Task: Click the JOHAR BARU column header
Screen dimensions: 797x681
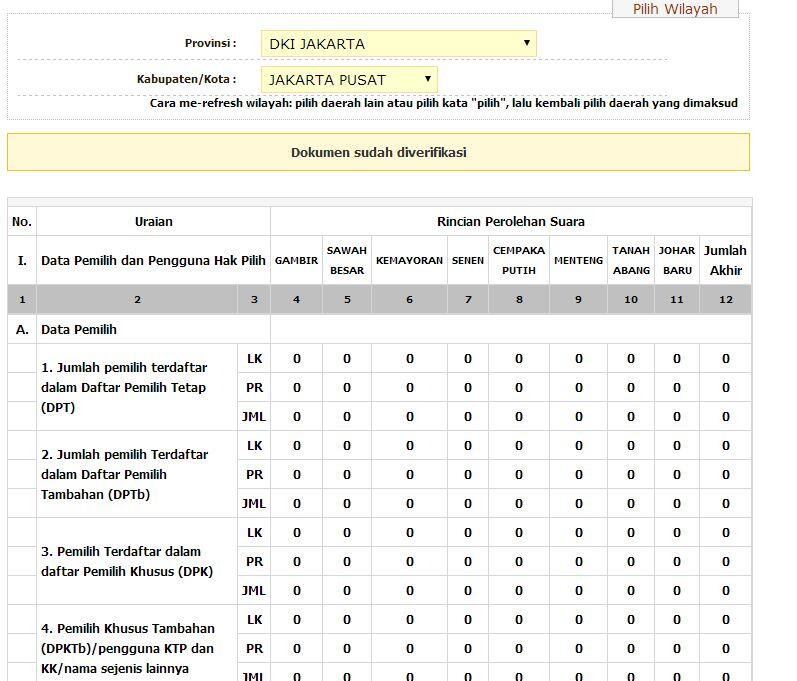Action: coord(677,260)
